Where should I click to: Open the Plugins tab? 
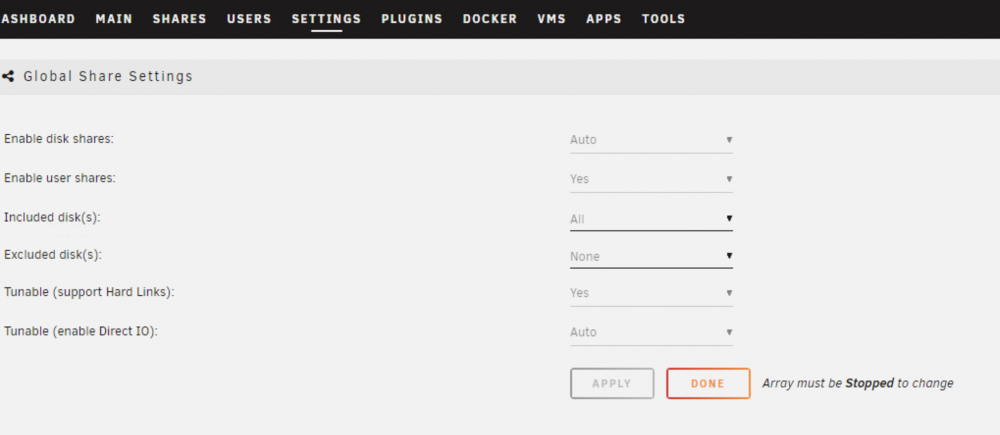pos(412,18)
